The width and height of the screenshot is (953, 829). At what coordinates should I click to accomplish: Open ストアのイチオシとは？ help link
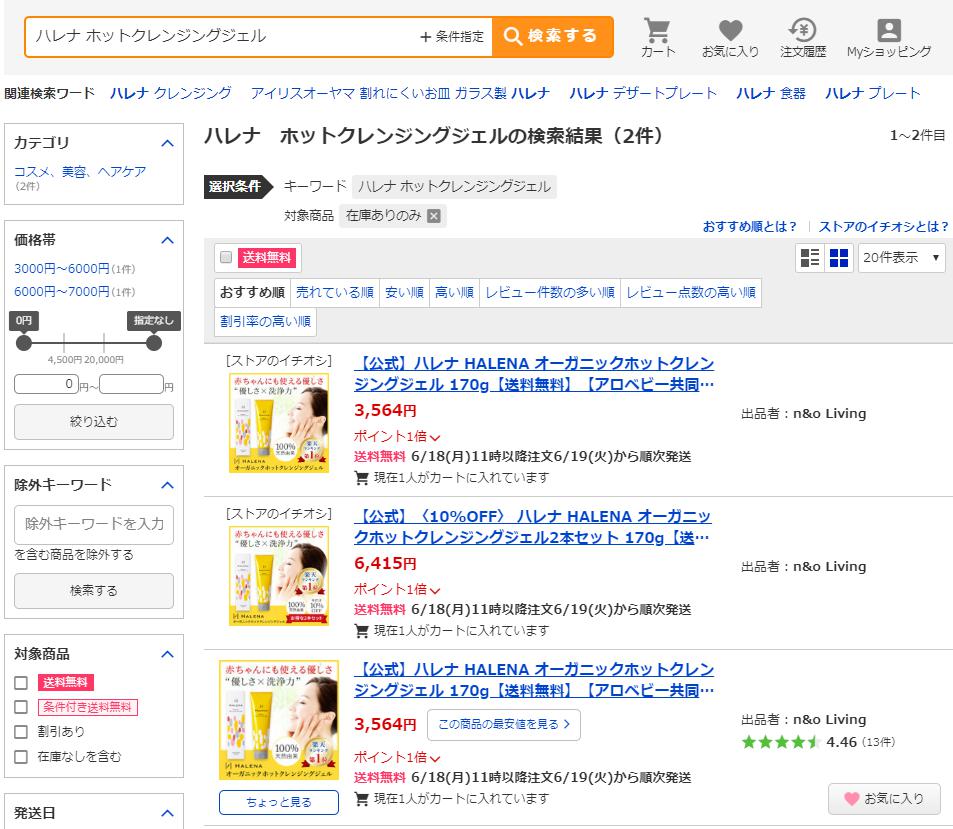tap(884, 227)
